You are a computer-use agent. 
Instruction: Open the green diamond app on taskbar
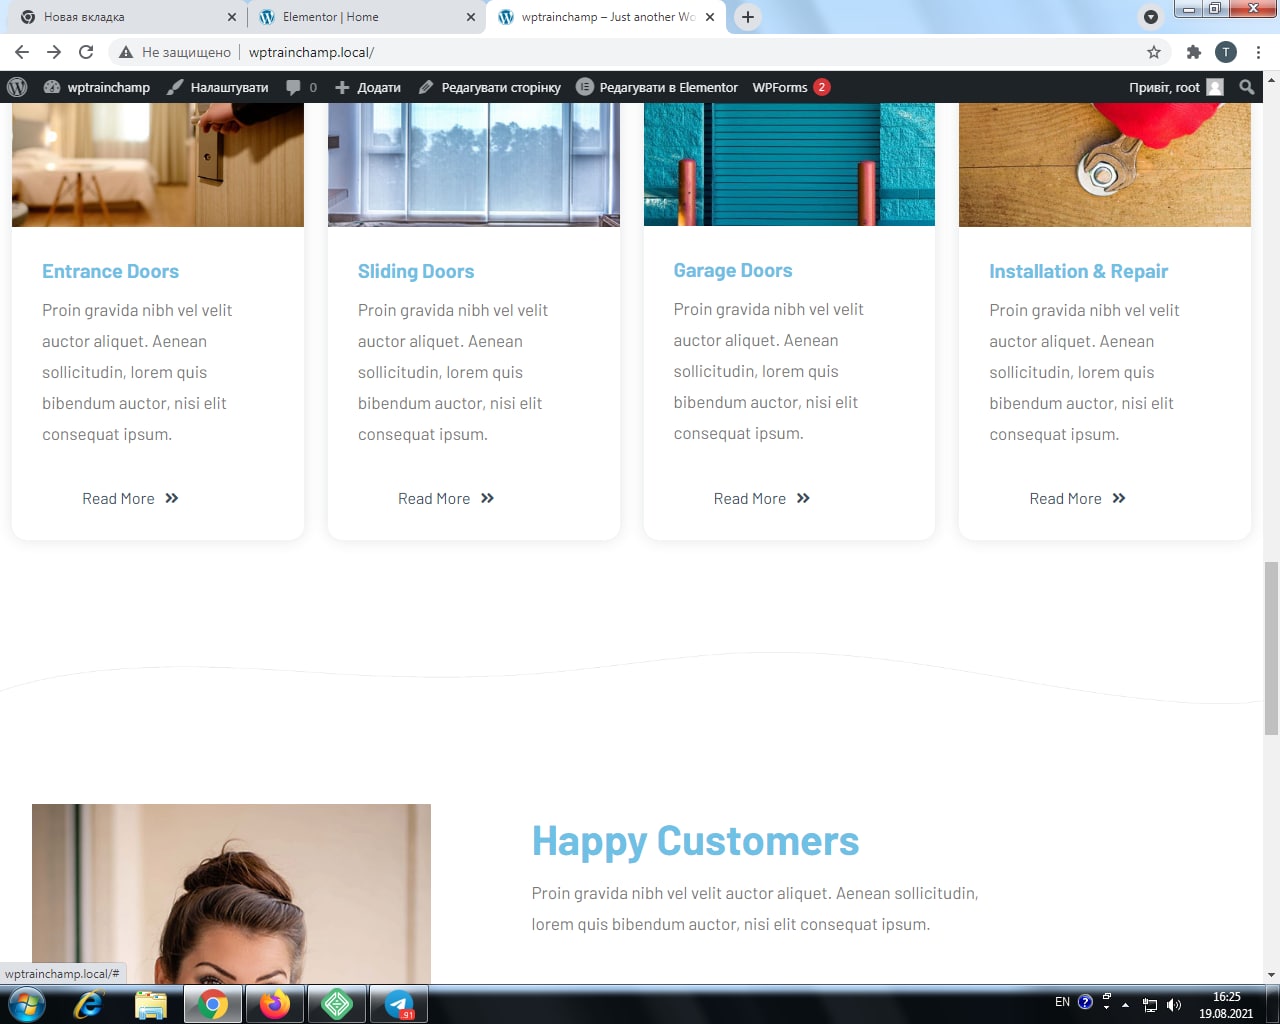(x=337, y=1004)
